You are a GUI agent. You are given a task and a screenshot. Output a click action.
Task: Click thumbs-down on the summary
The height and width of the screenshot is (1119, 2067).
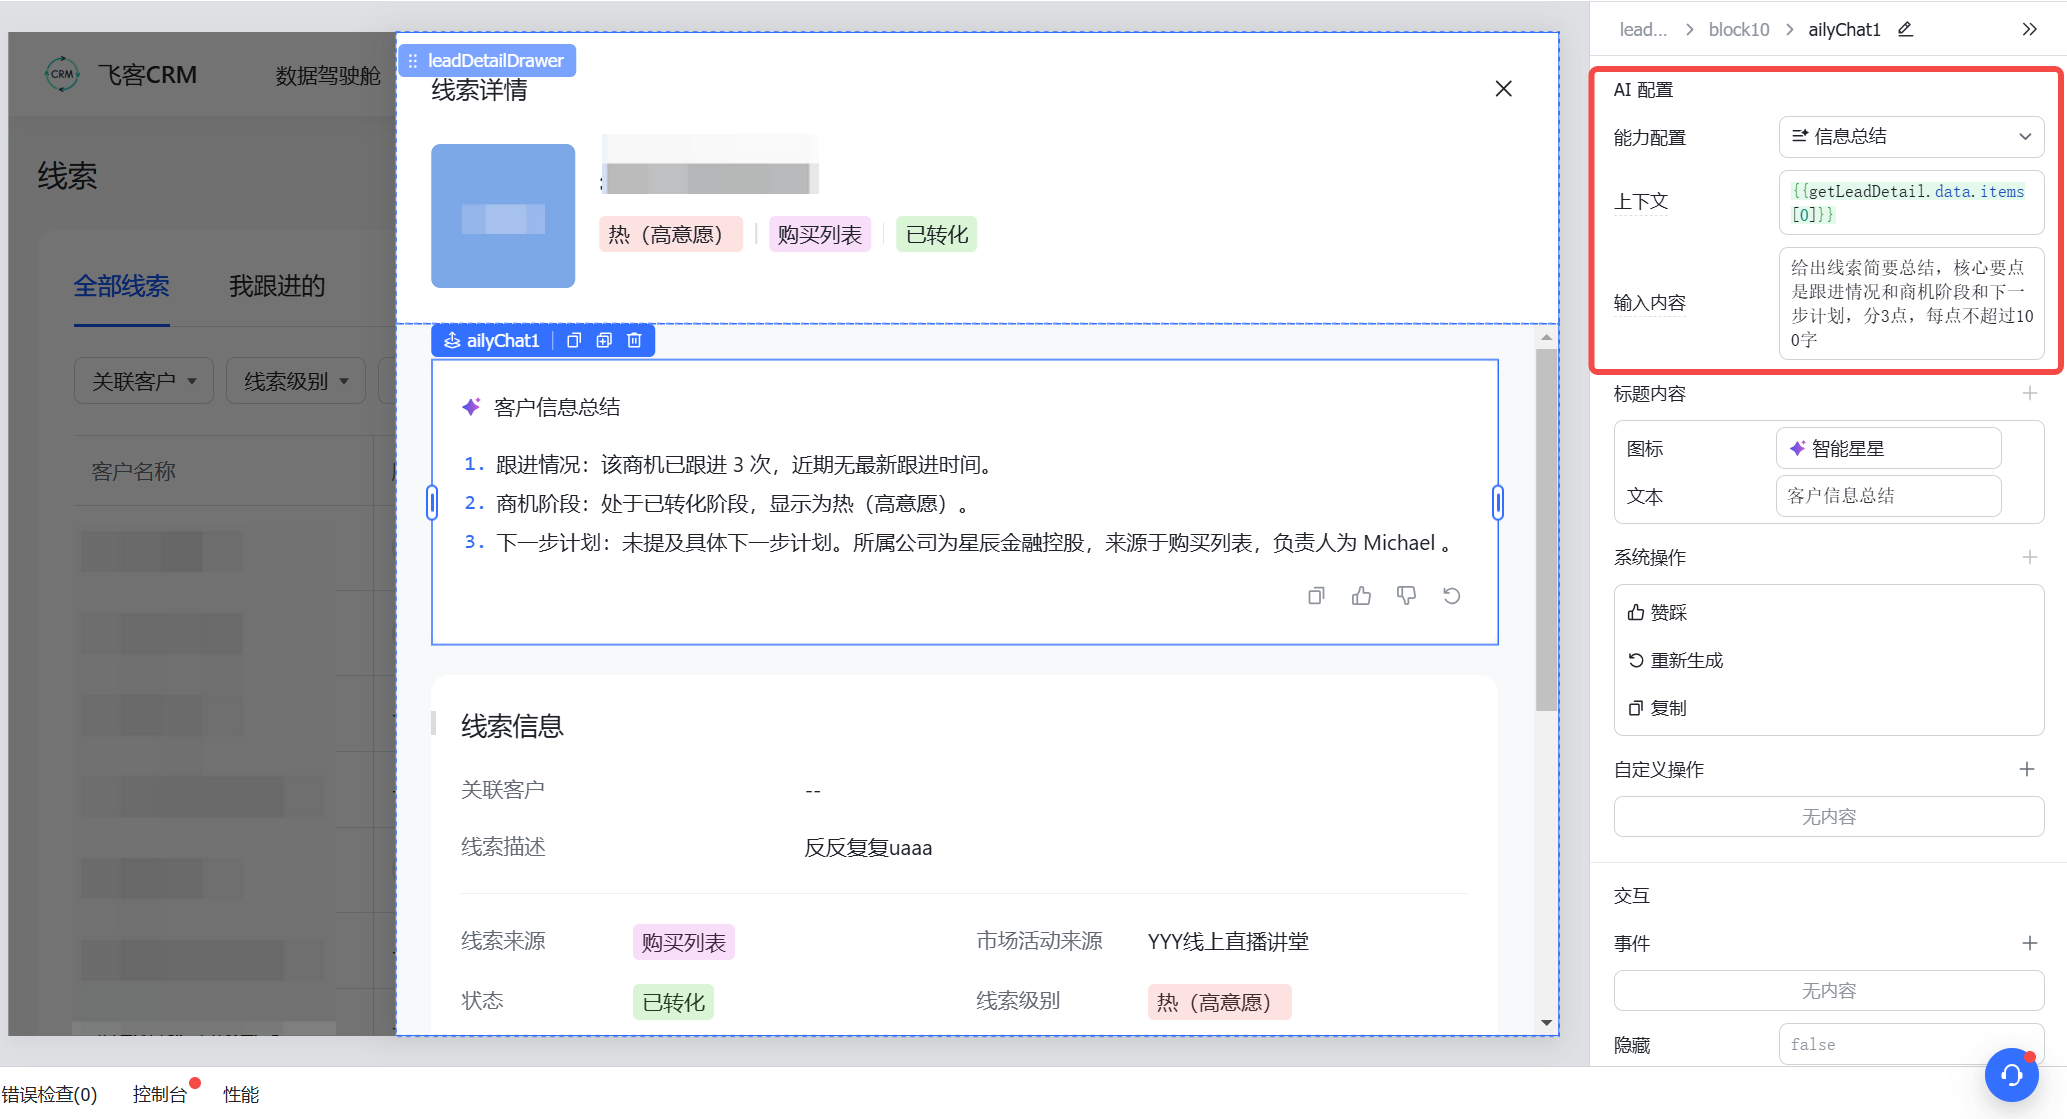coord(1406,596)
